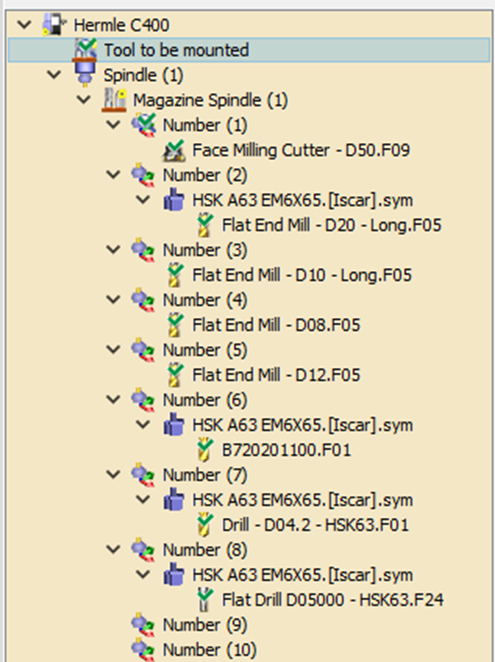
Task: Select the 'Tool to be mounted' row
Action: tap(249, 50)
